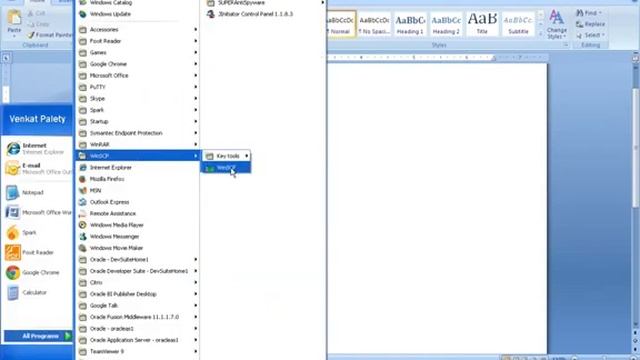
Task: Open Mozilla Firefox from All Programs
Action: [x=138, y=179]
